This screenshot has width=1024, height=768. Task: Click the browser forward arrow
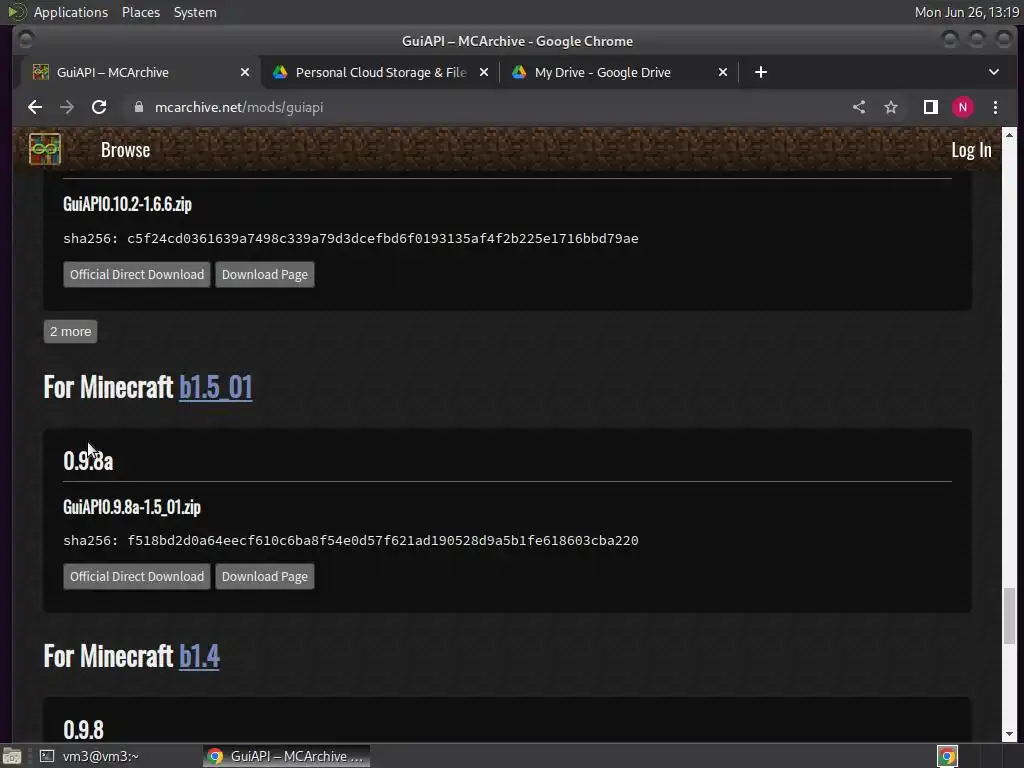(67, 107)
